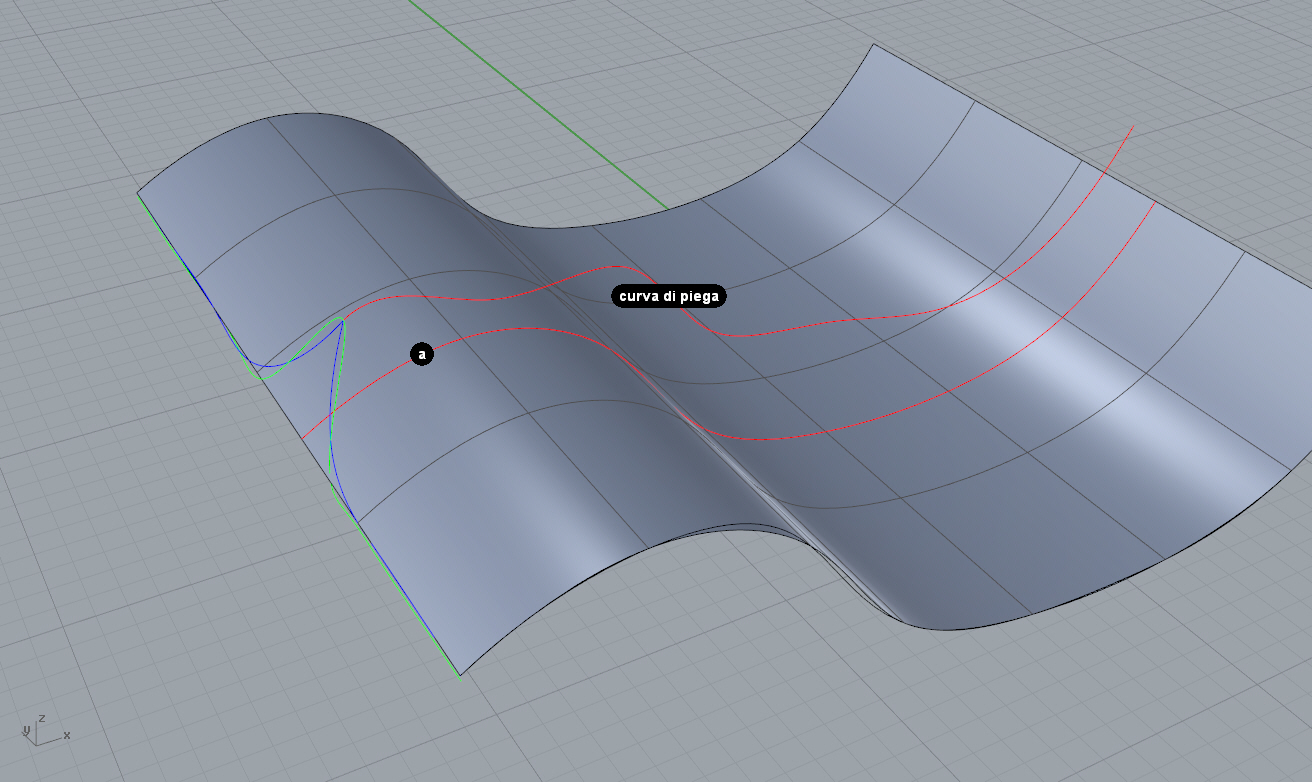
Task: Select the green Y-axis line above the surface
Action: [540, 108]
